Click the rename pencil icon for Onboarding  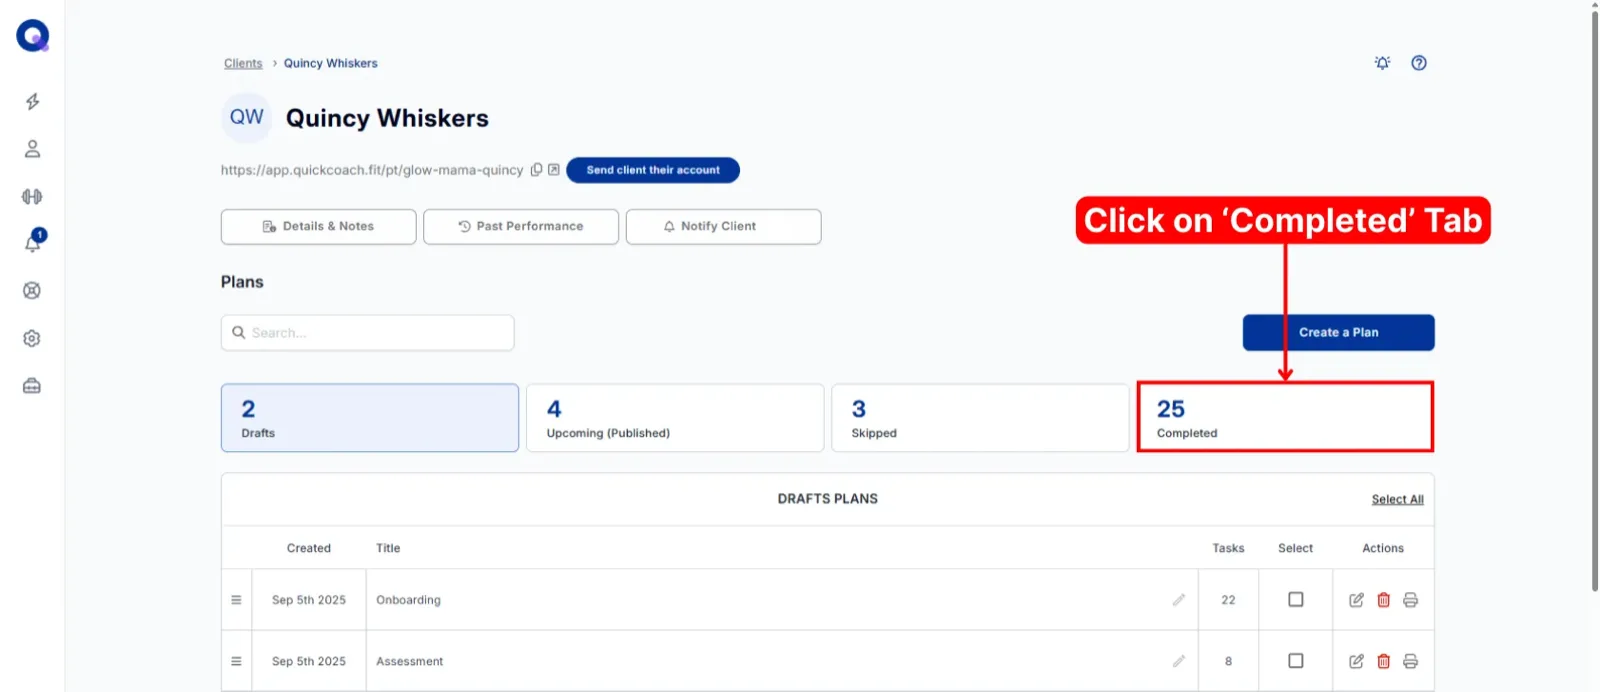1179,600
